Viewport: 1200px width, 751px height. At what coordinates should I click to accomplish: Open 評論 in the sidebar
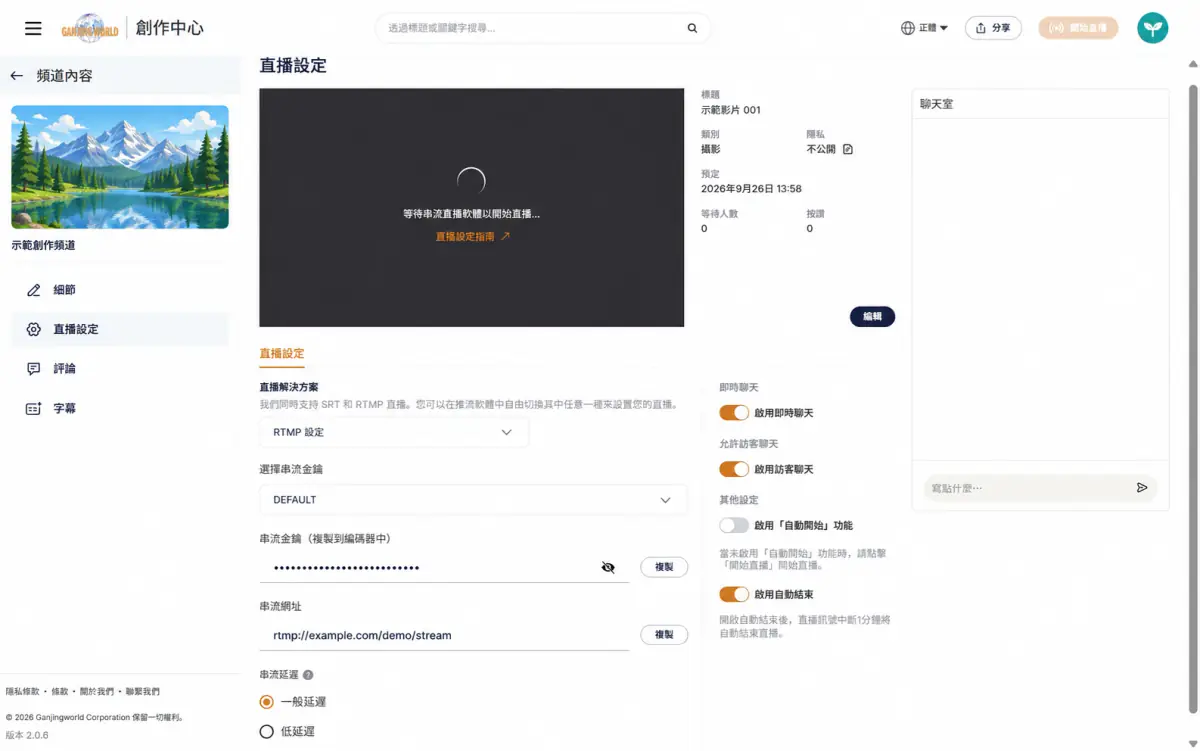coord(120,369)
